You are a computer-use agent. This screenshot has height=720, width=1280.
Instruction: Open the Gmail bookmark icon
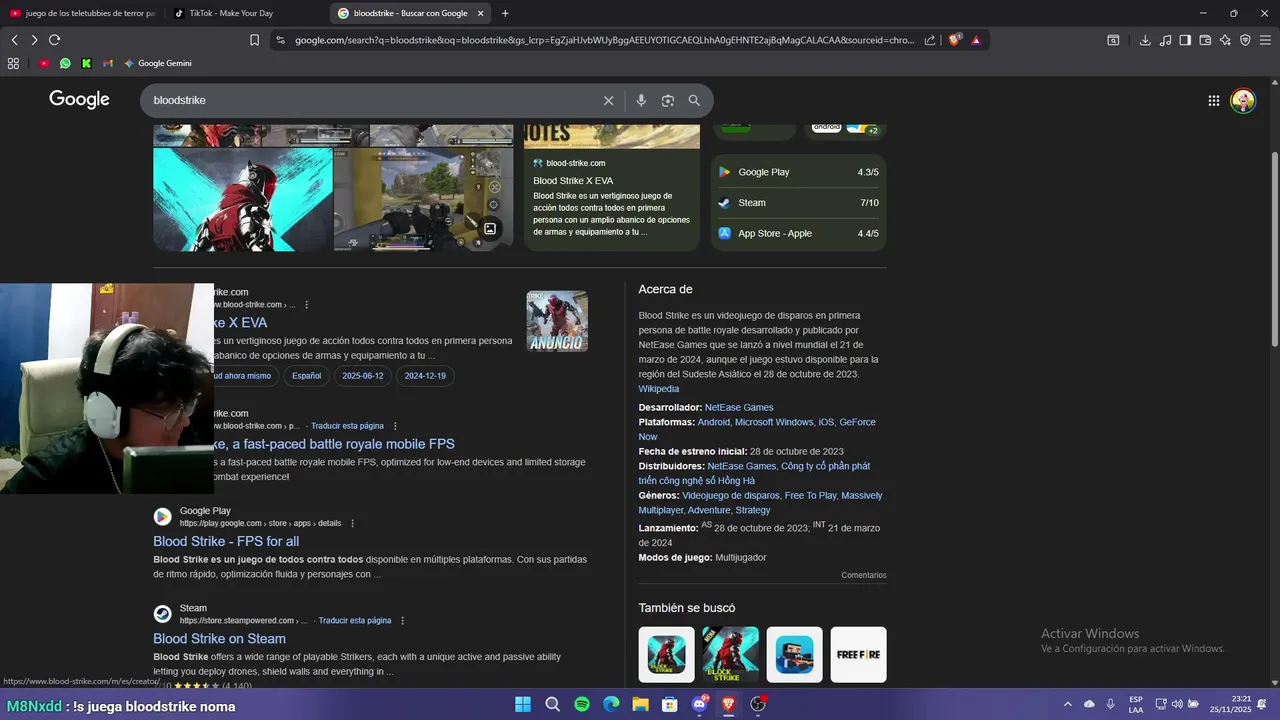(108, 63)
